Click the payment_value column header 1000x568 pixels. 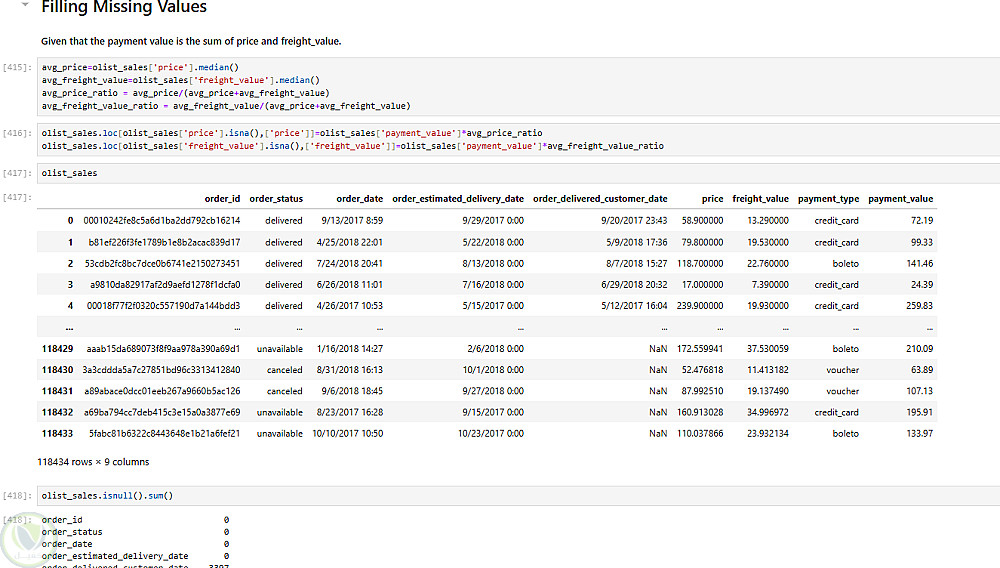point(900,198)
